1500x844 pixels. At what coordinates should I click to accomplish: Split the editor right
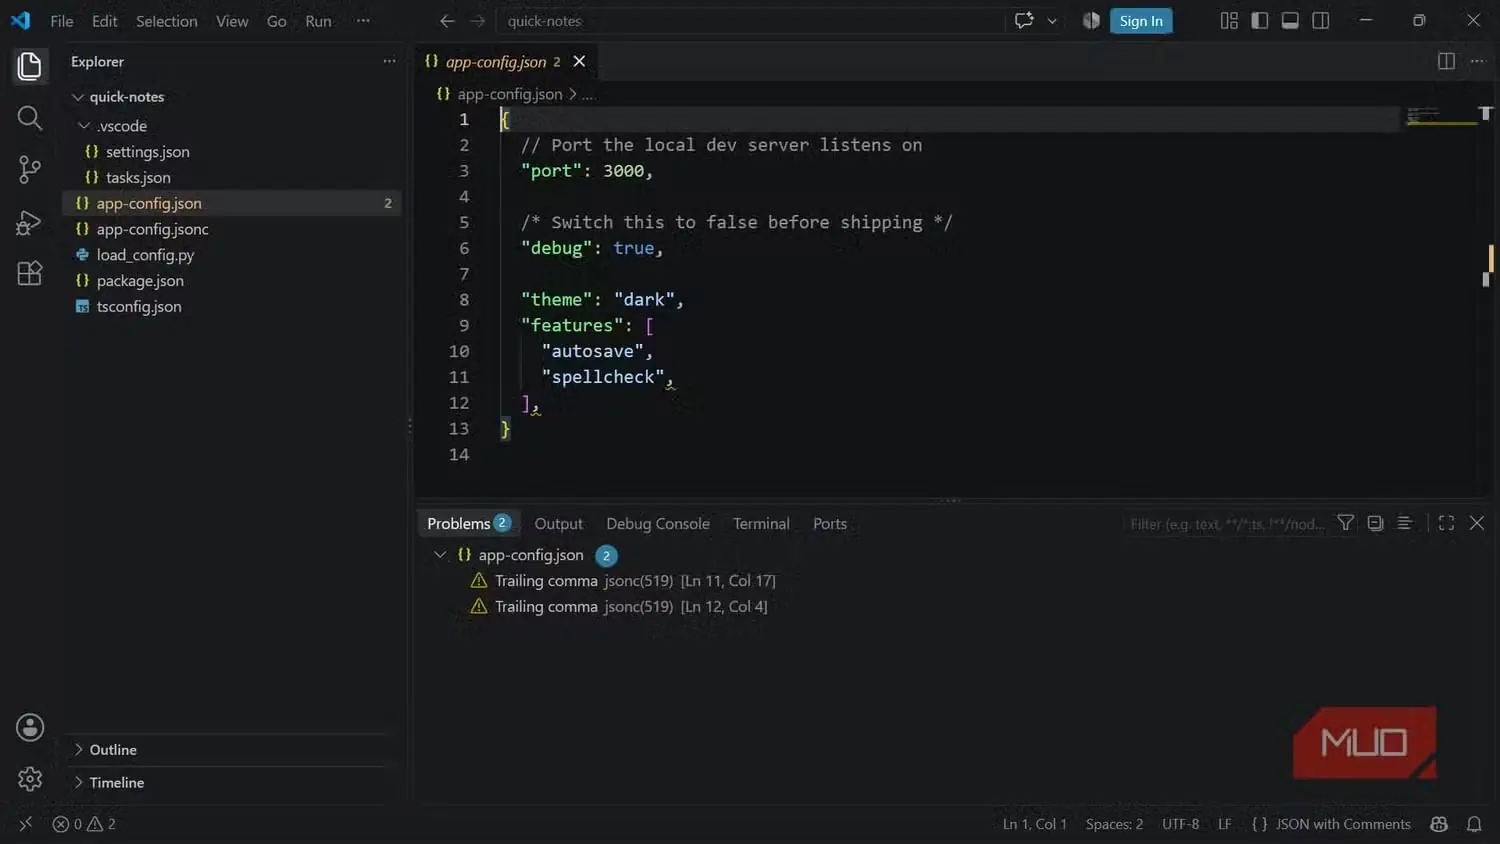[x=1446, y=61]
